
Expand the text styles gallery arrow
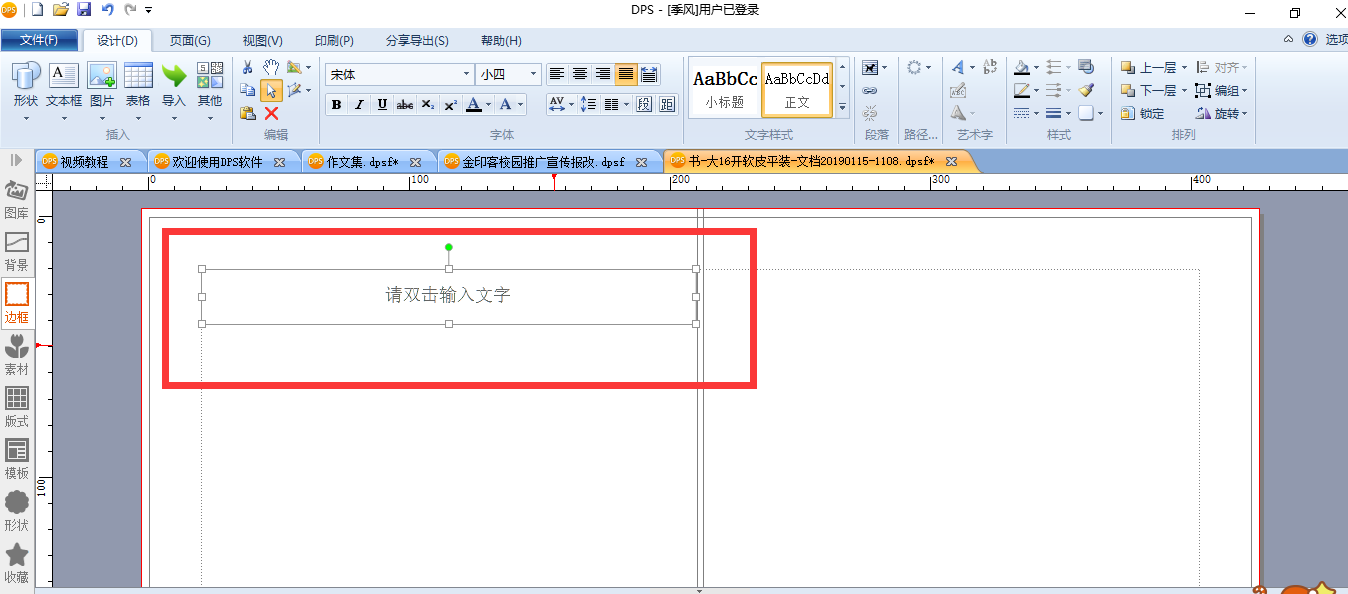(842, 107)
